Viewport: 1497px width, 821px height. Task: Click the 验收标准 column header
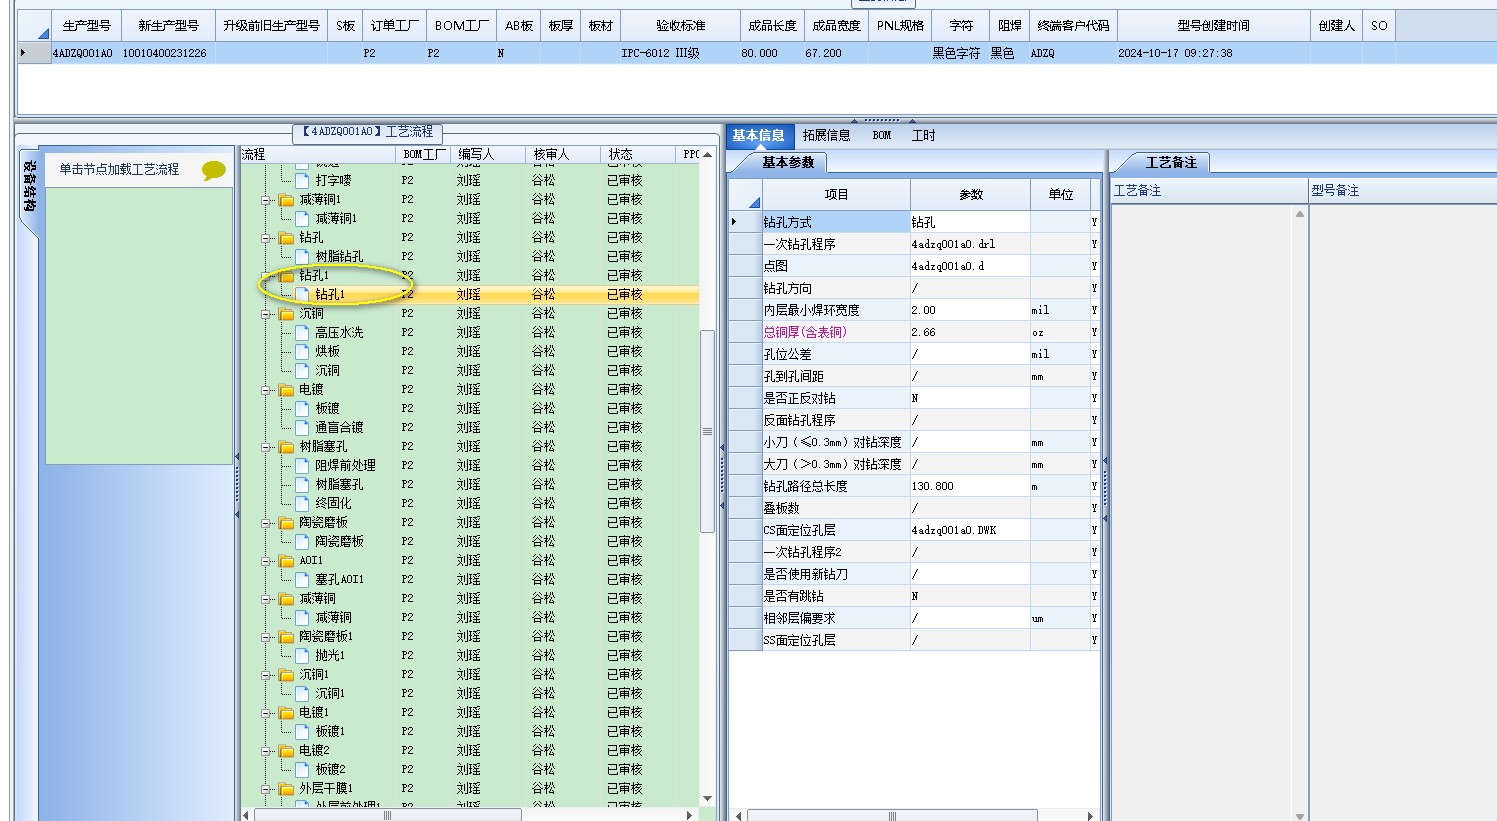pos(680,26)
